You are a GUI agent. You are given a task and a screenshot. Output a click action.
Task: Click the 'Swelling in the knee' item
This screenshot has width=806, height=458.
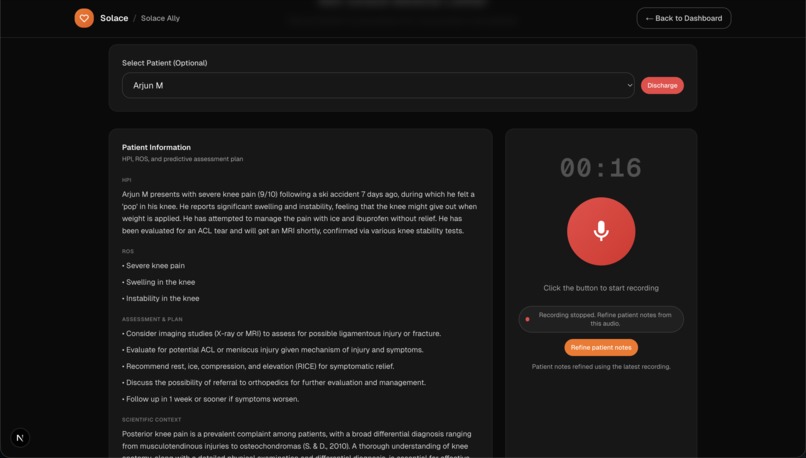pyautogui.click(x=158, y=282)
